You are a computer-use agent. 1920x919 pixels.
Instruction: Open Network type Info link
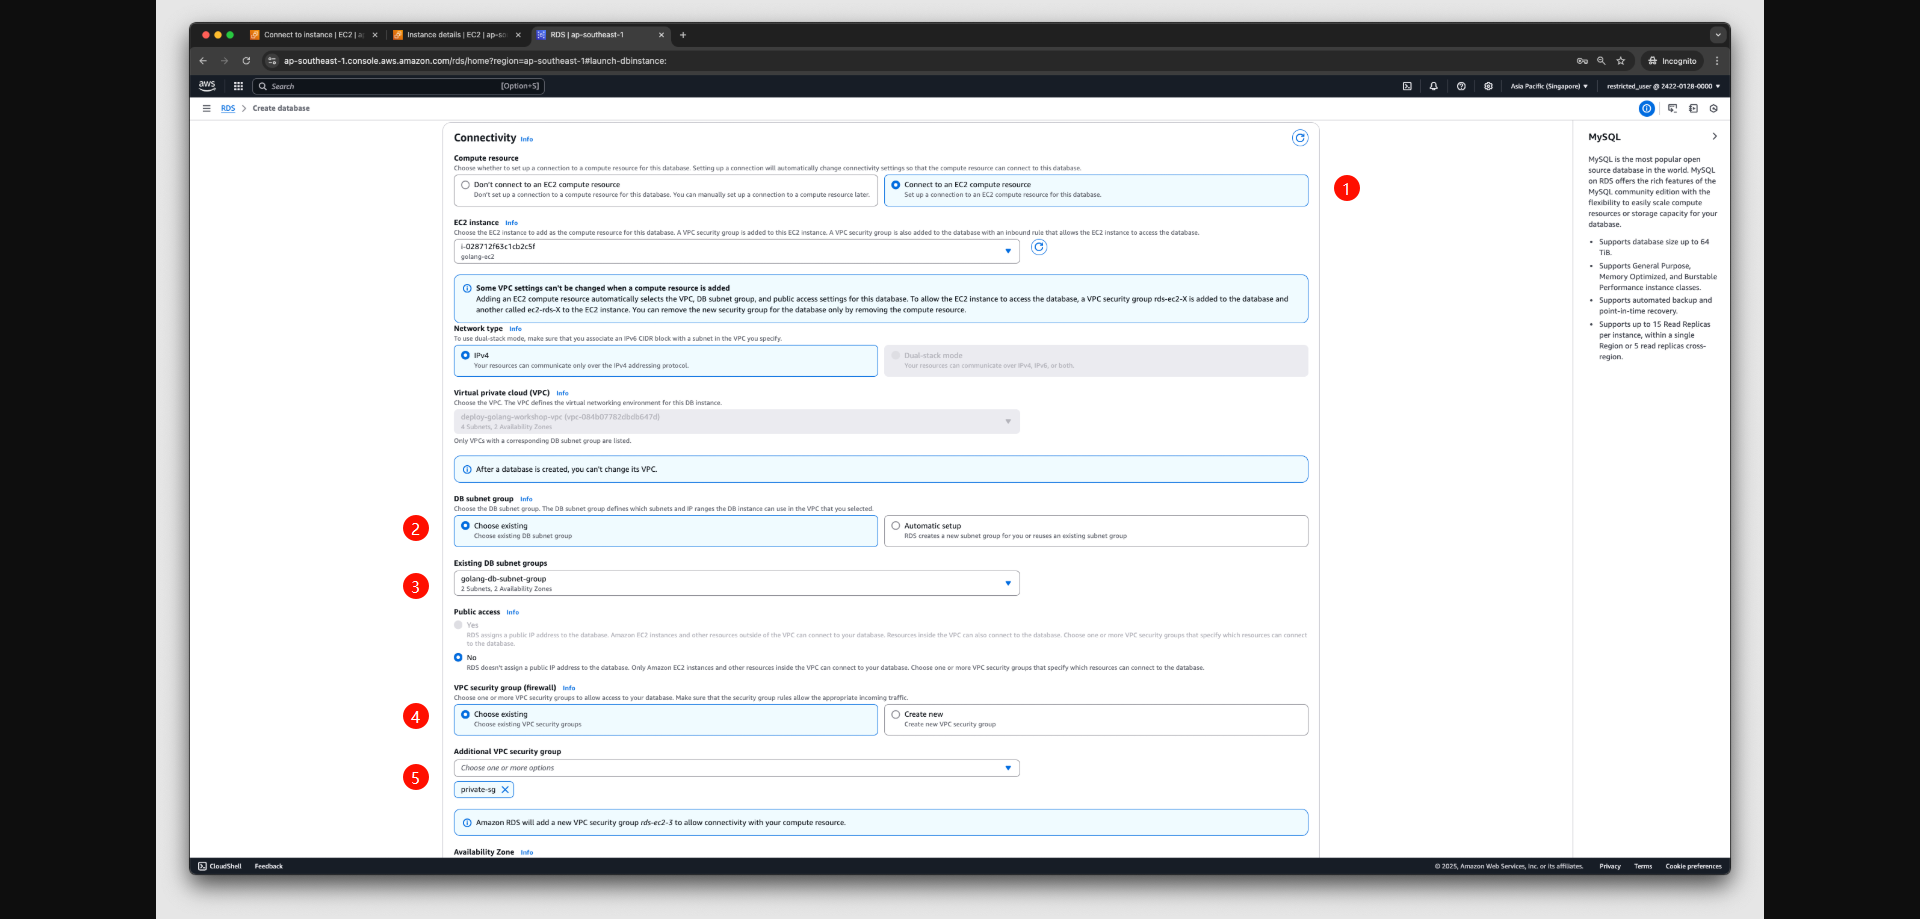click(515, 329)
